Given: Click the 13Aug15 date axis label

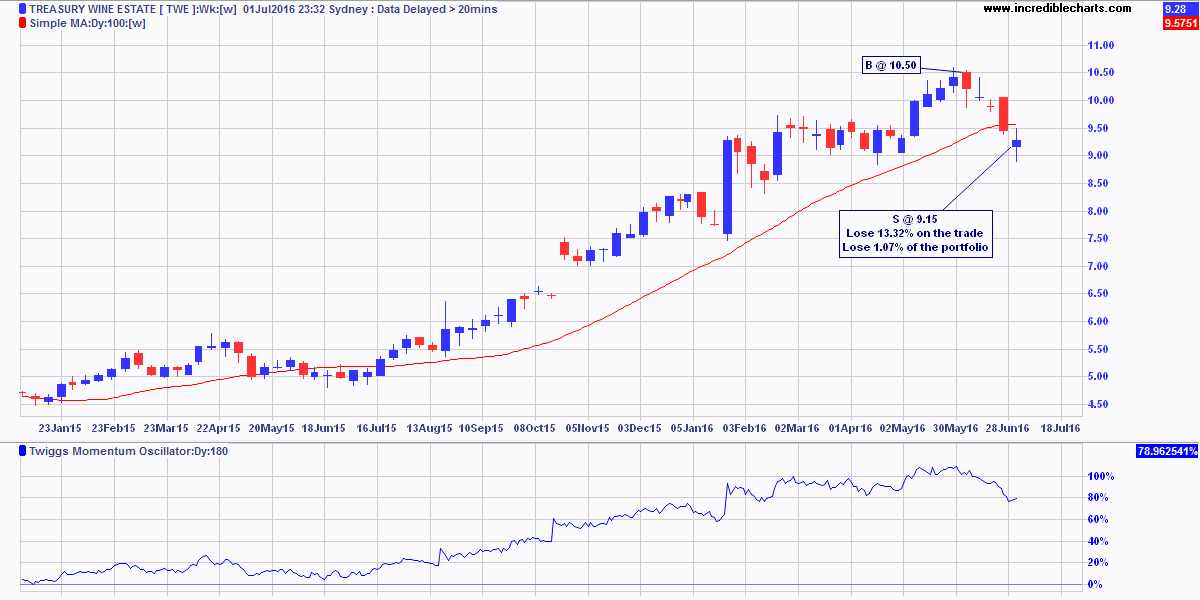Looking at the screenshot, I should click(x=429, y=427).
